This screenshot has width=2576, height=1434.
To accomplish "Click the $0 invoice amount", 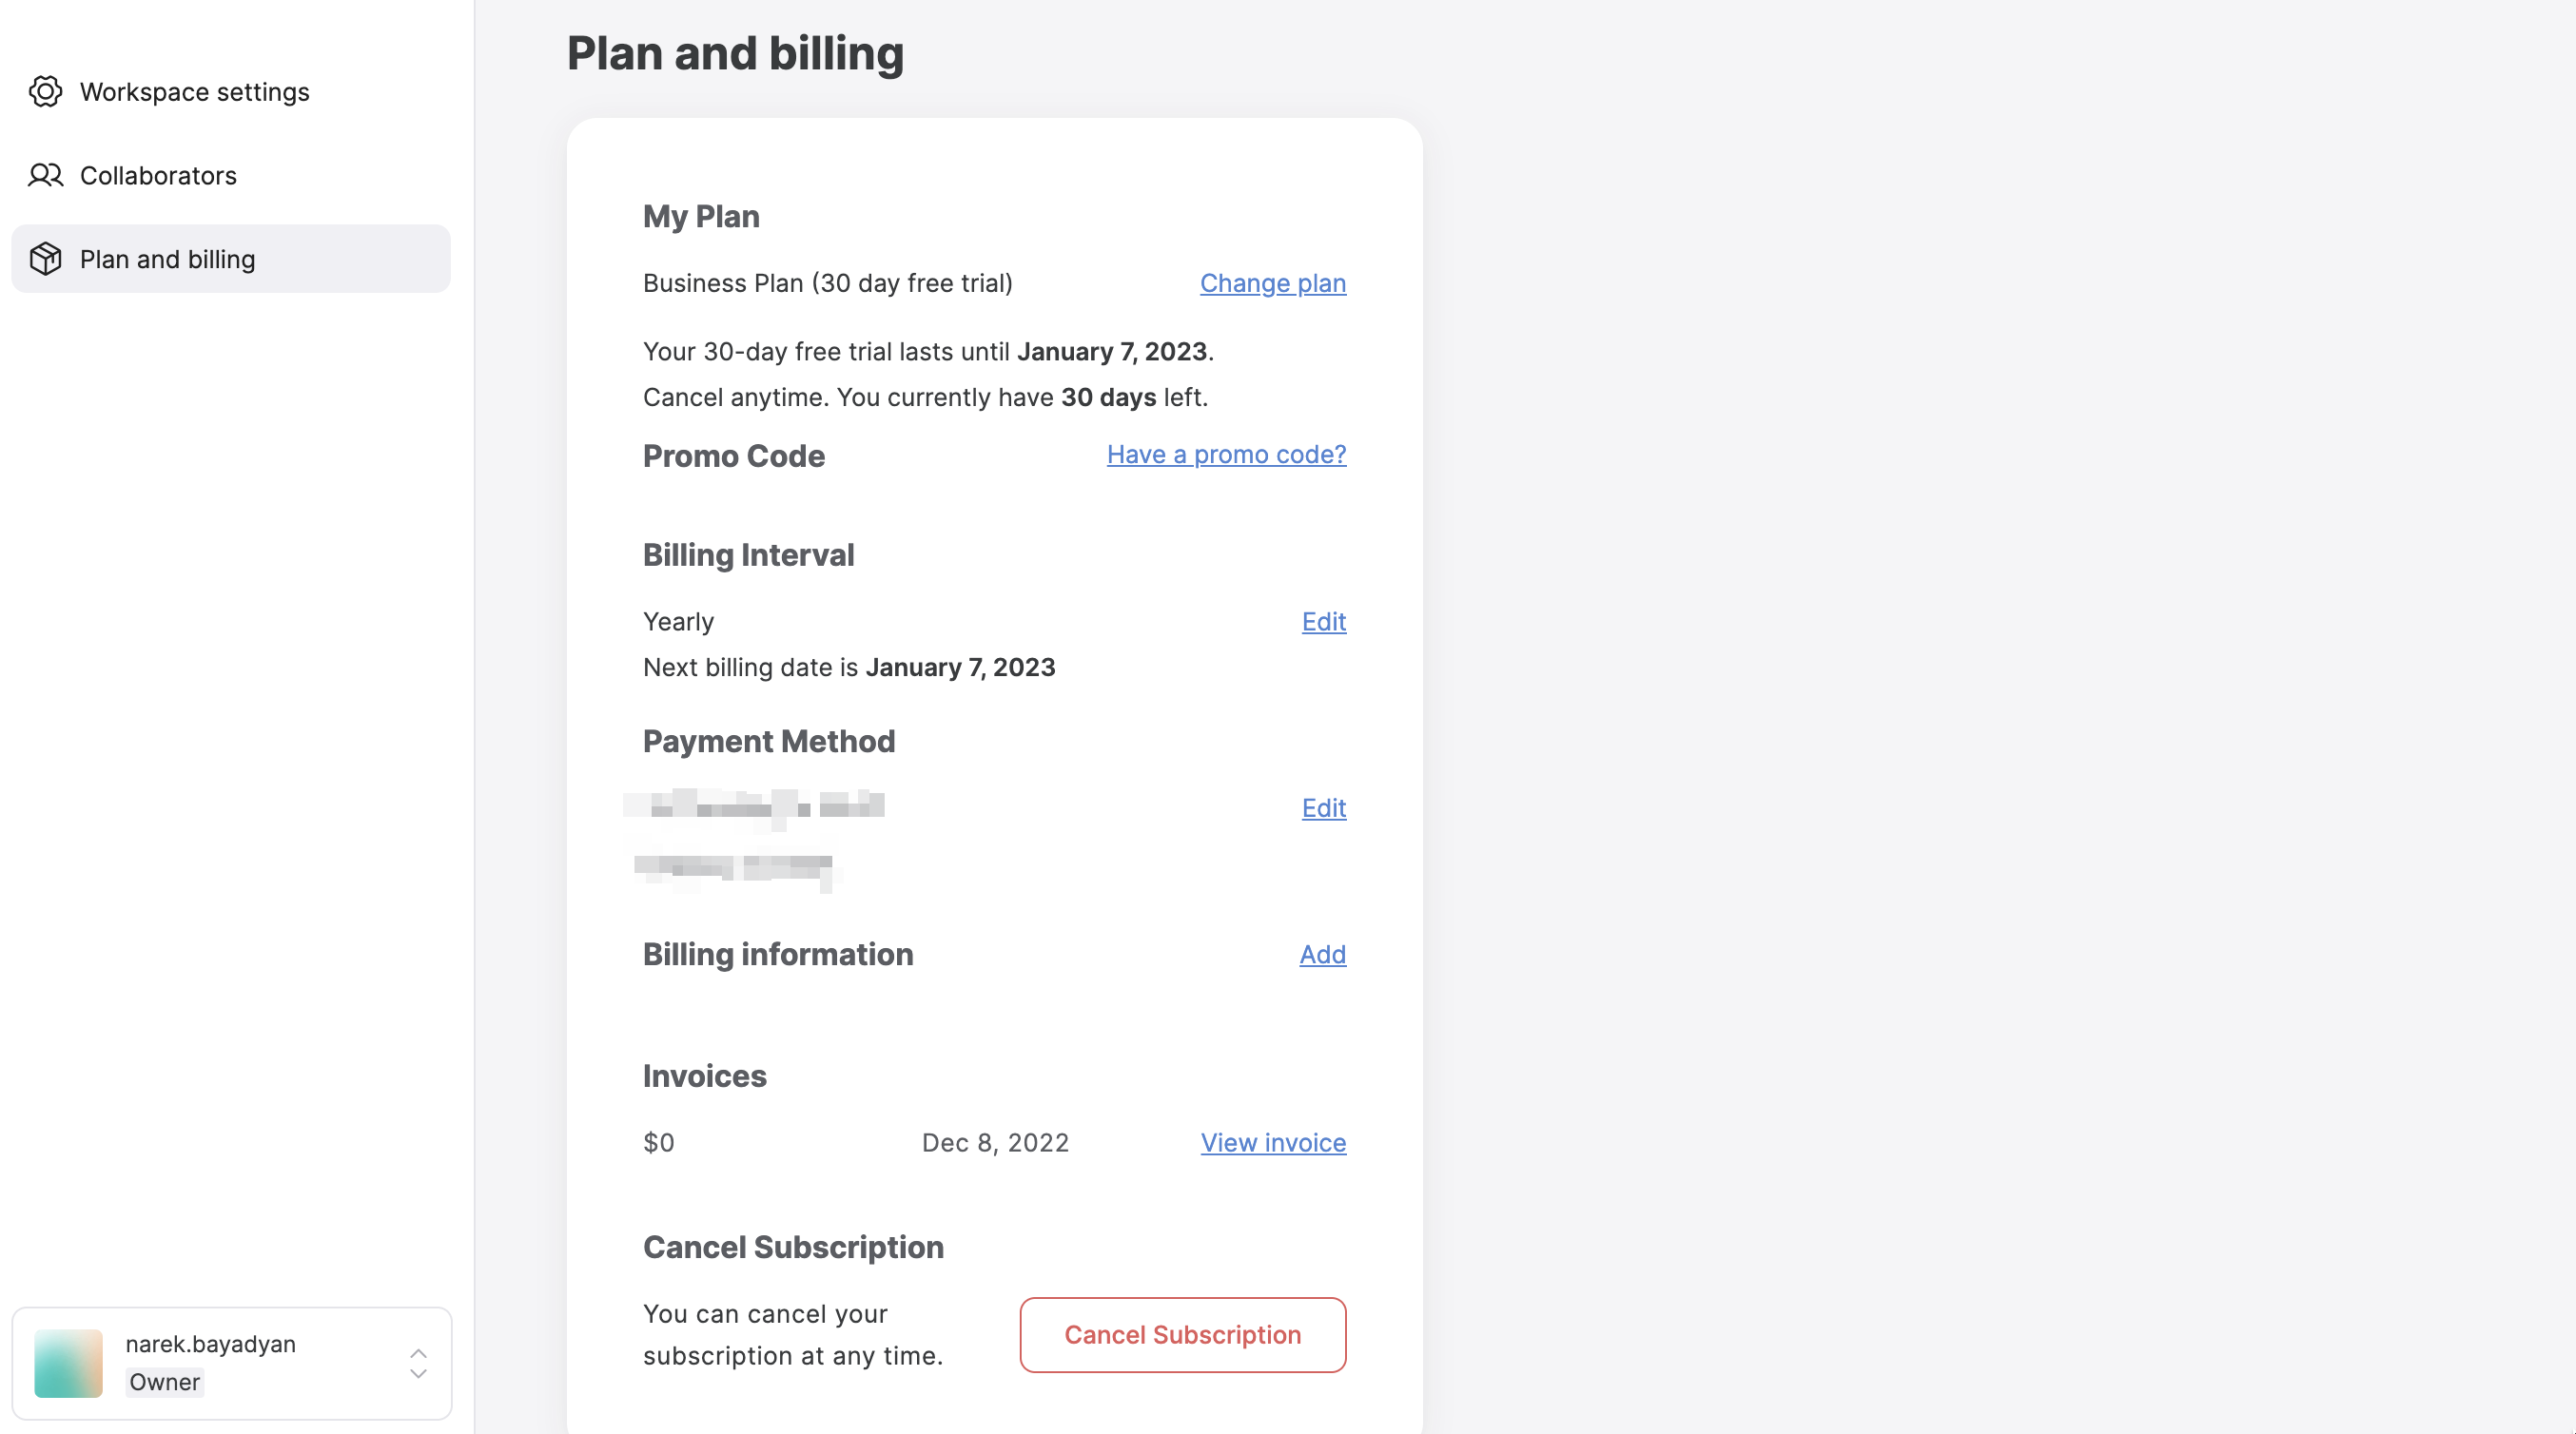I will tap(659, 1143).
